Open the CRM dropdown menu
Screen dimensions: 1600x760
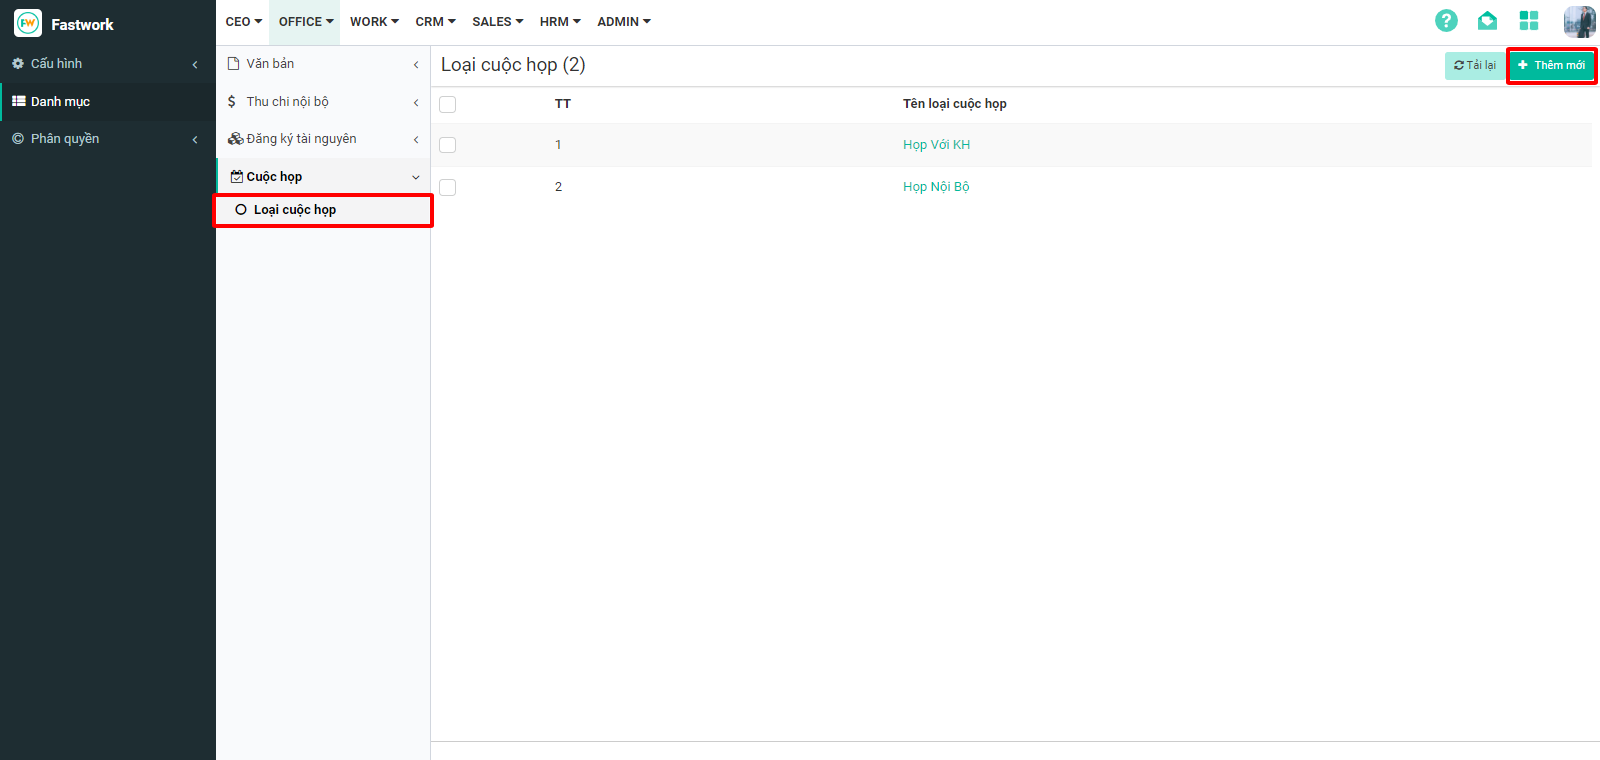435,22
